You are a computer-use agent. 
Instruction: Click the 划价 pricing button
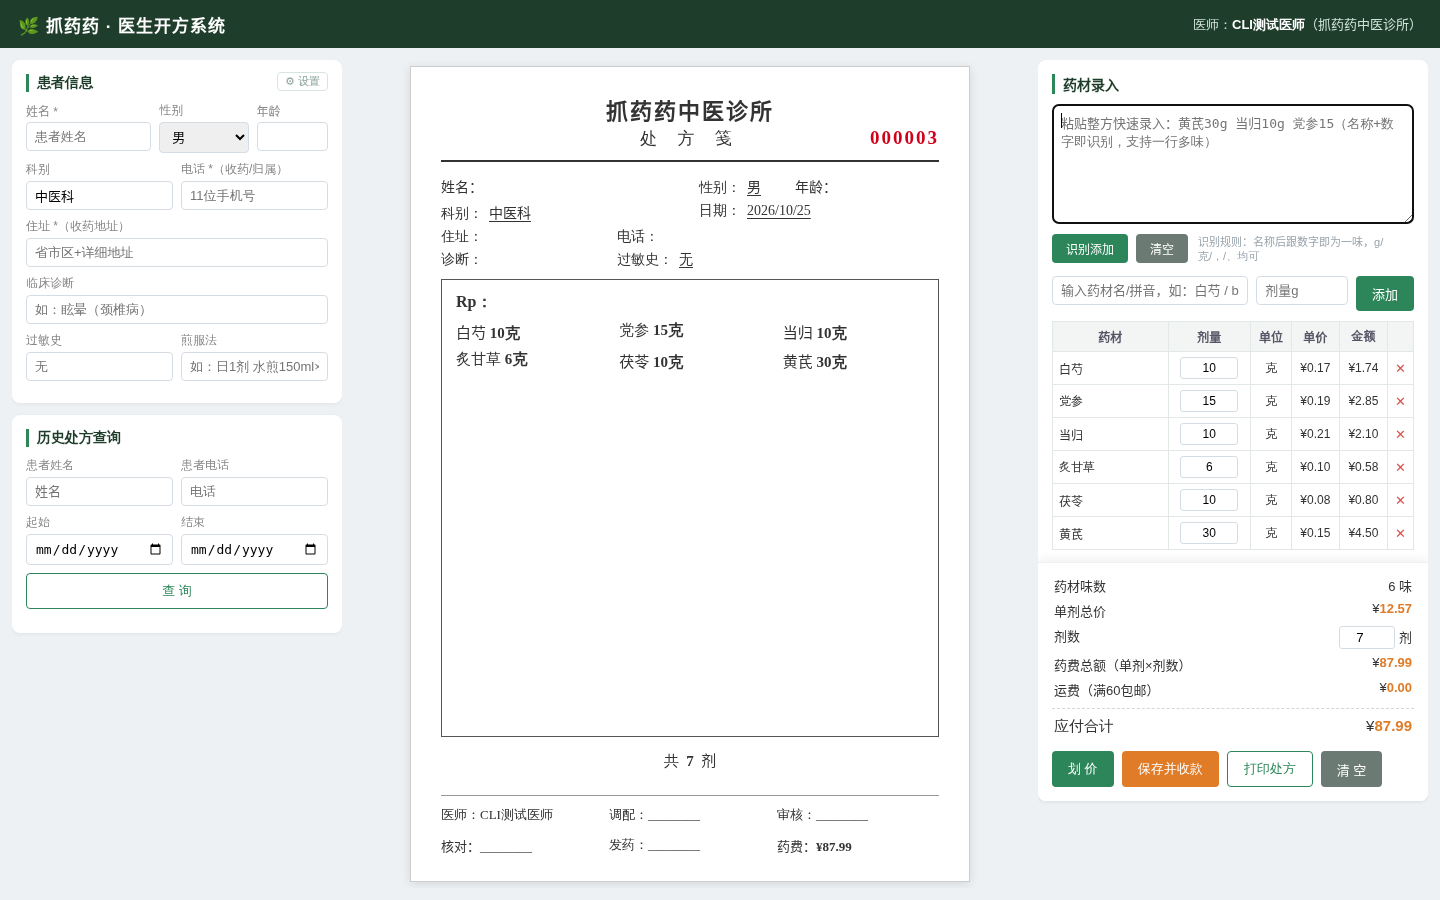coord(1083,769)
